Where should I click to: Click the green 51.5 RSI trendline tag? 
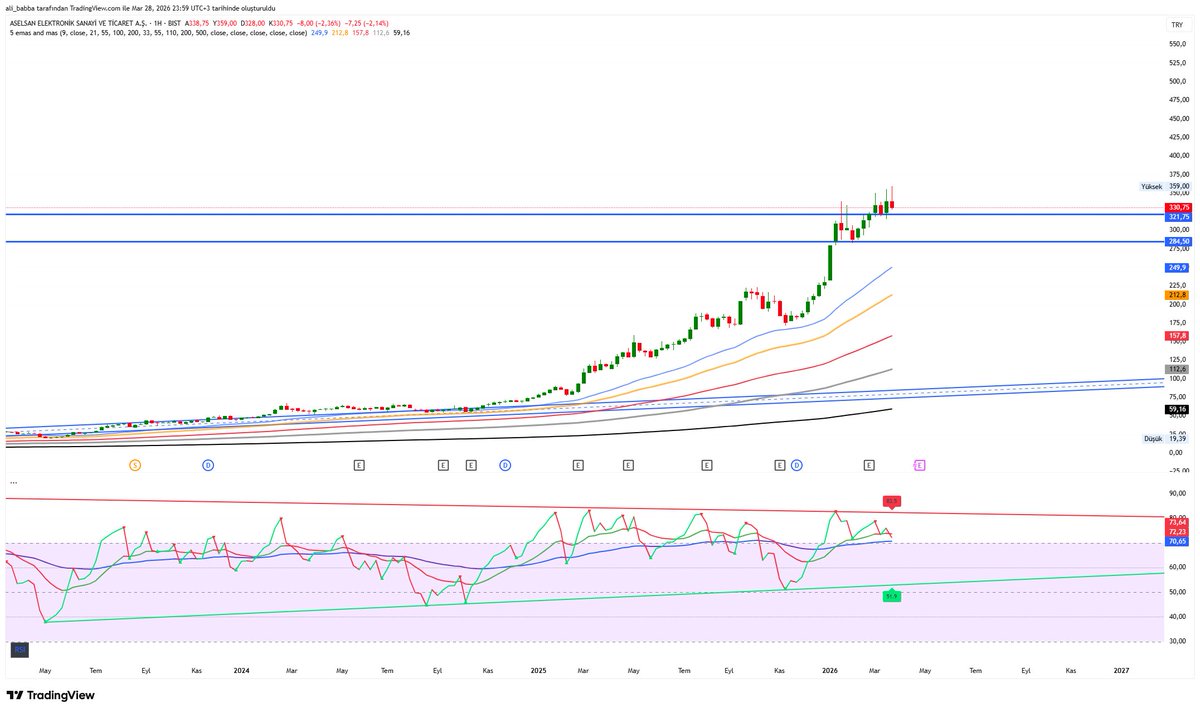[892, 596]
